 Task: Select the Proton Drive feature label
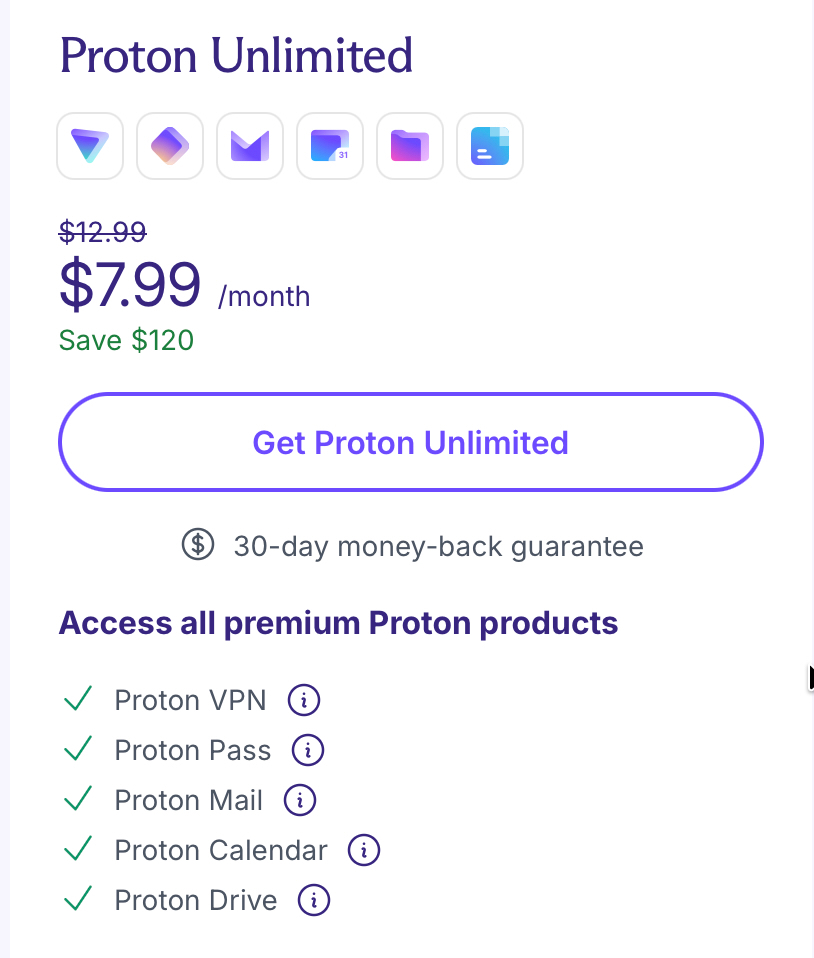pos(196,900)
